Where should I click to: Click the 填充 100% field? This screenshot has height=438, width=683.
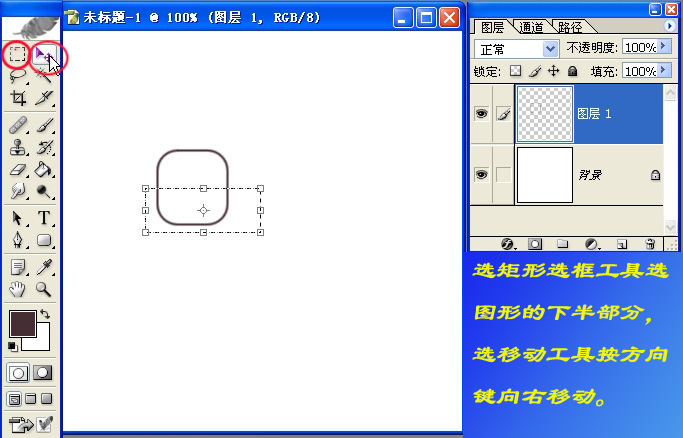[x=639, y=71]
